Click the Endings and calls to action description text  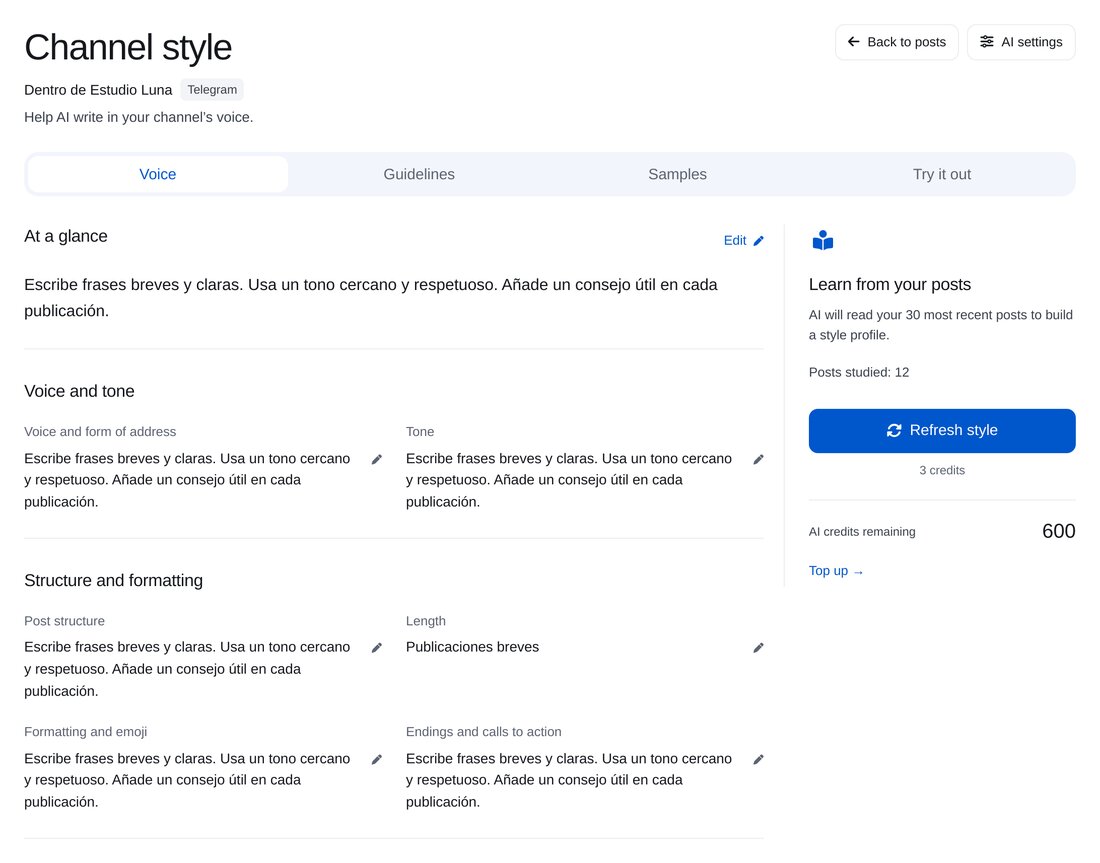click(568, 780)
